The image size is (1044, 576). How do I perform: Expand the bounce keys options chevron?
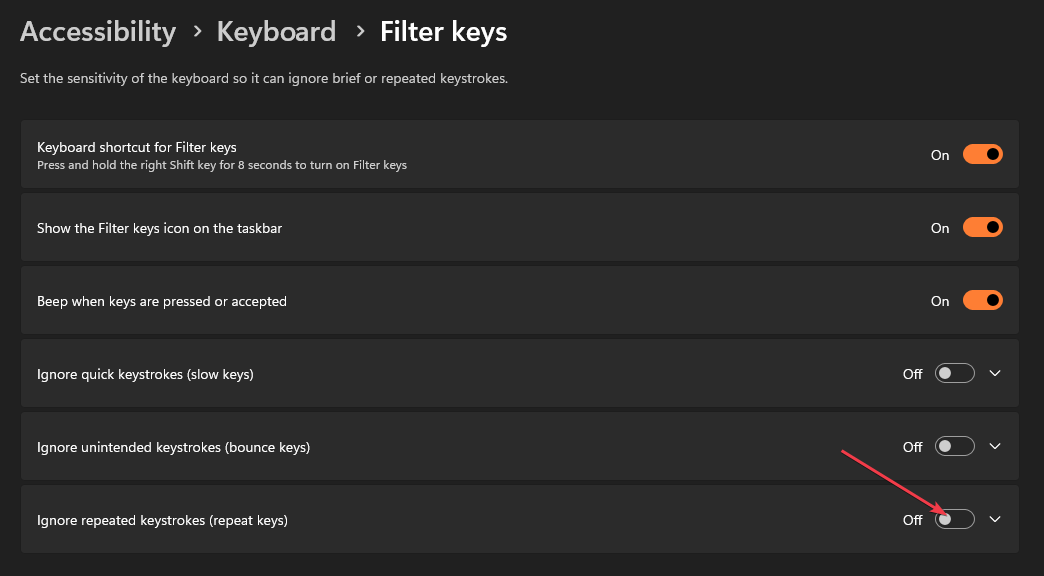click(995, 447)
